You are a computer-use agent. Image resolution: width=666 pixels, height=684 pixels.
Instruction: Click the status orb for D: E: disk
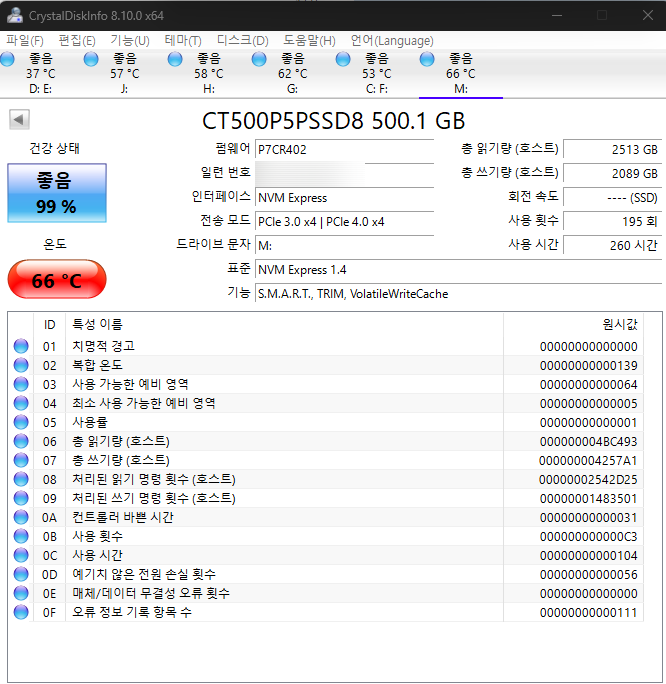[x=7, y=59]
